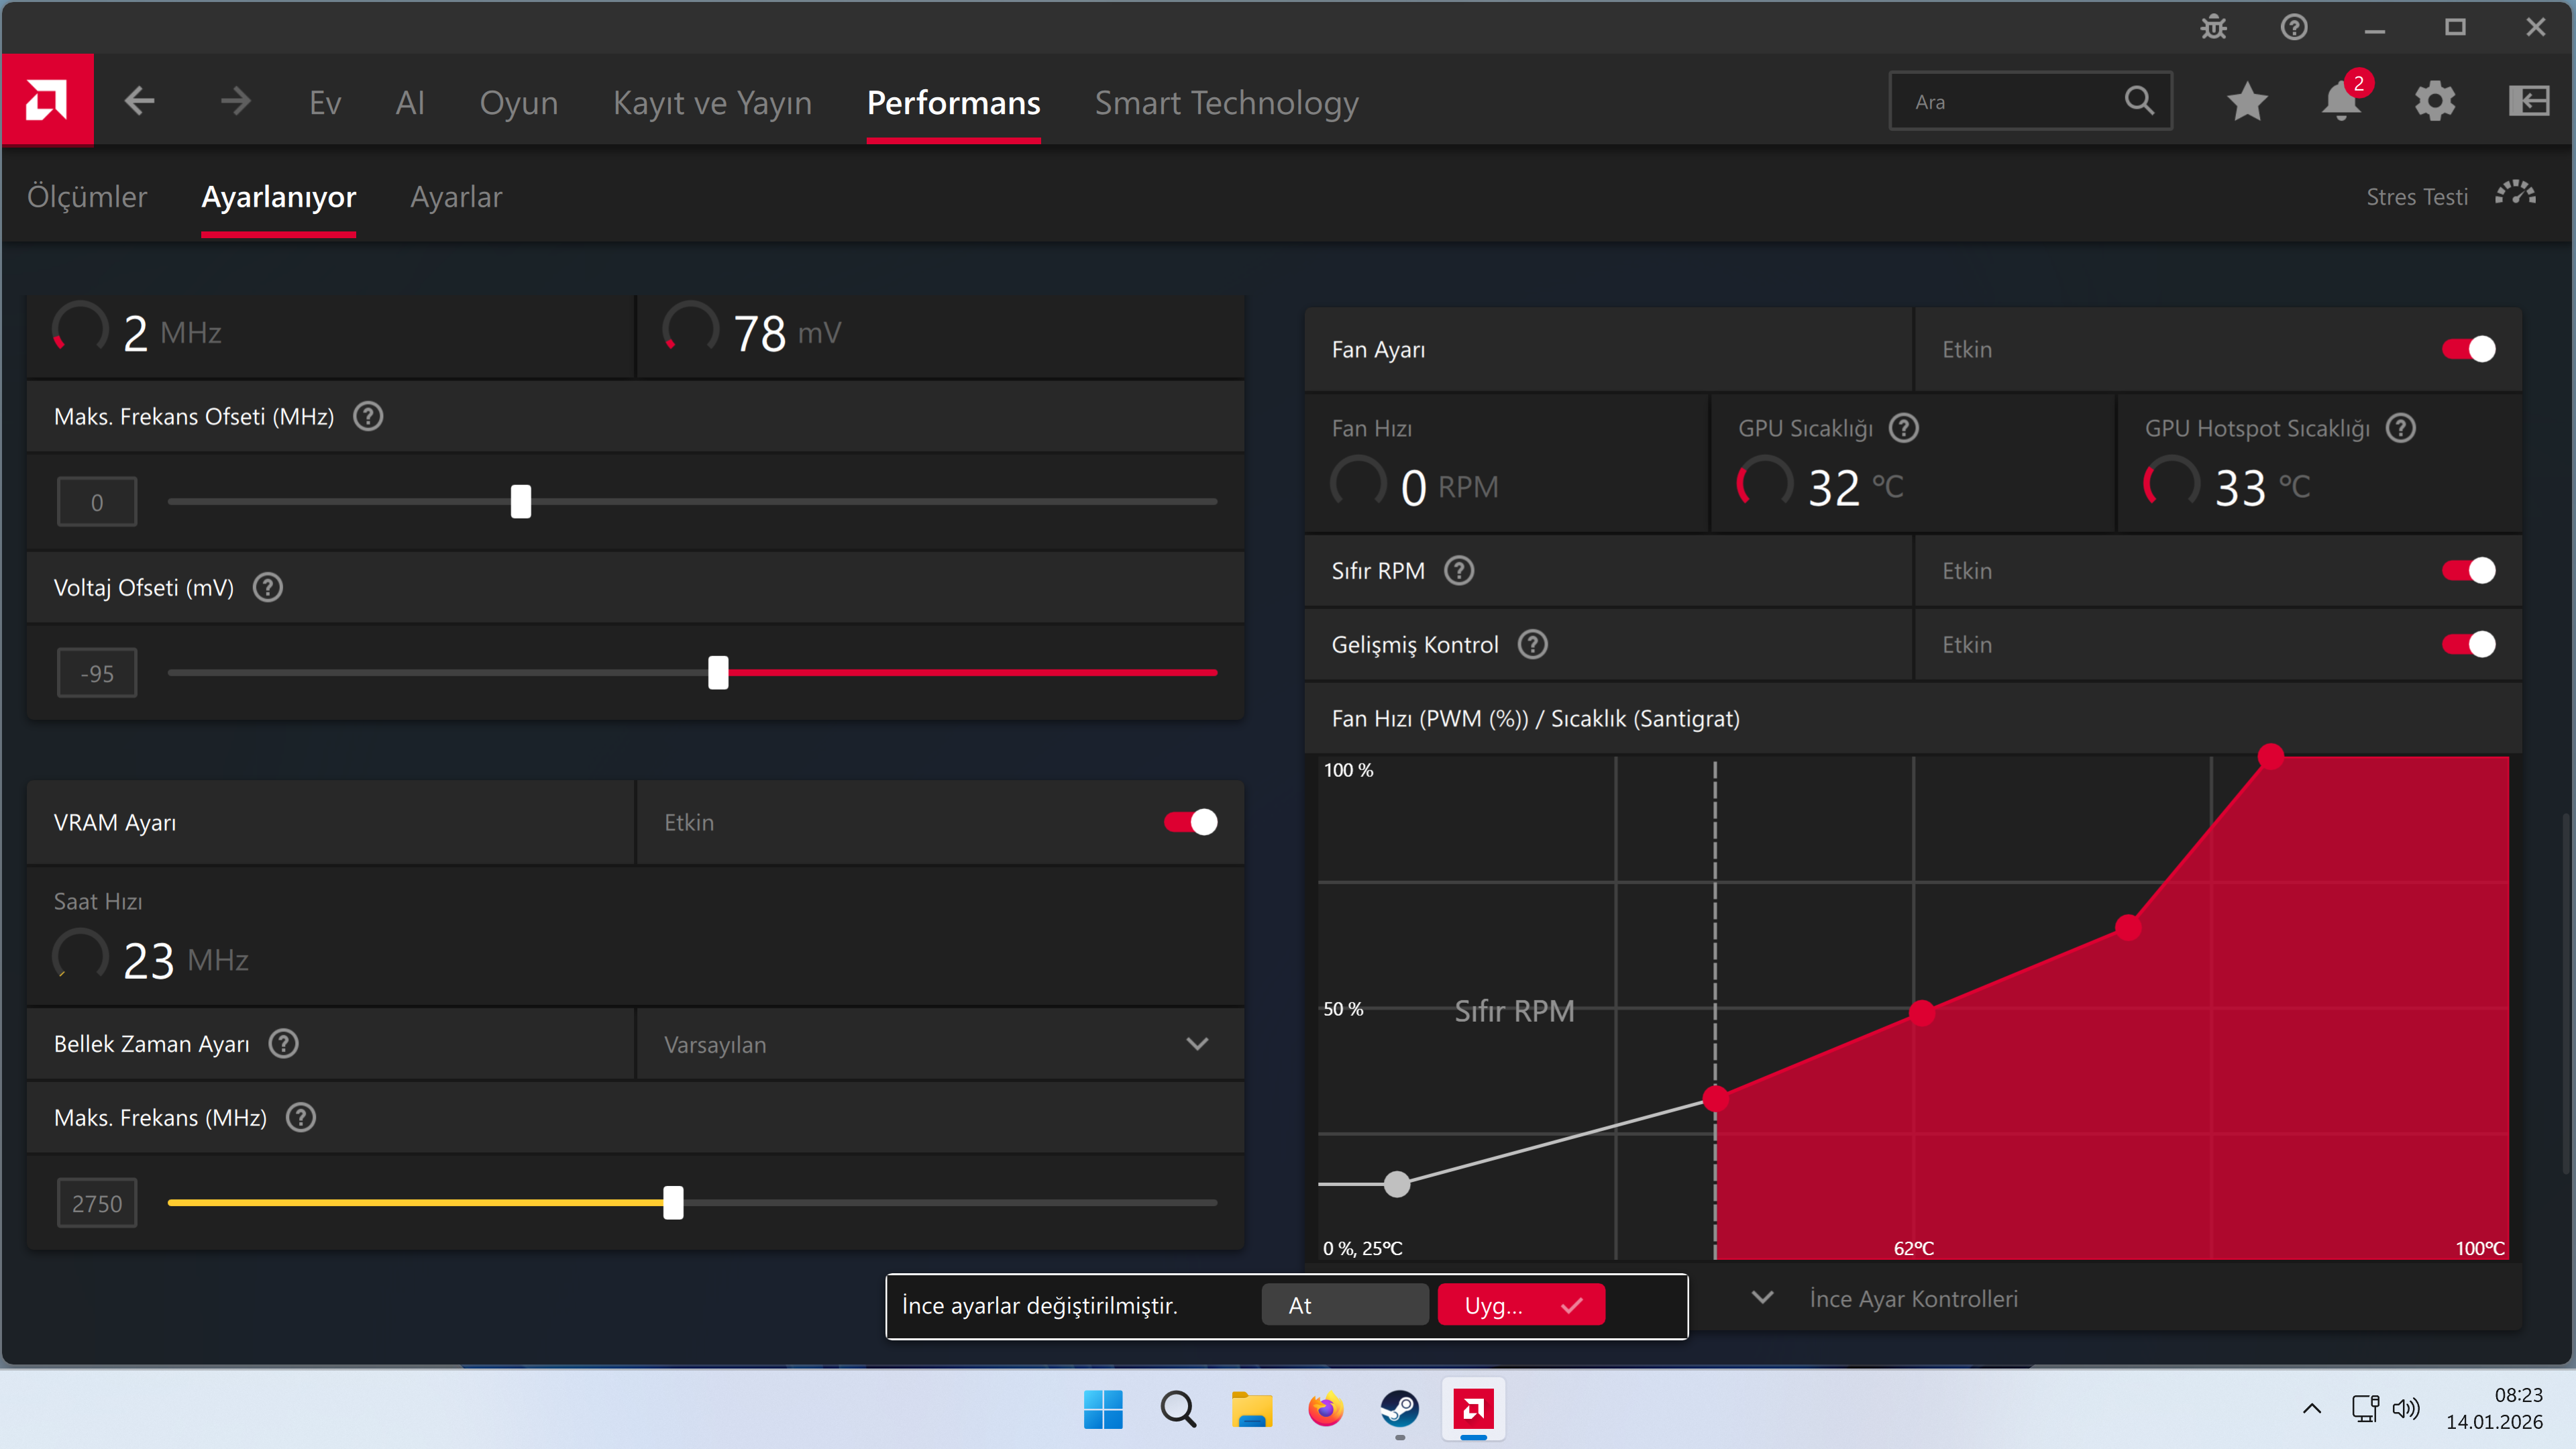Apply changes with the Uyg... button
2576x1449 pixels.
(x=1521, y=1305)
